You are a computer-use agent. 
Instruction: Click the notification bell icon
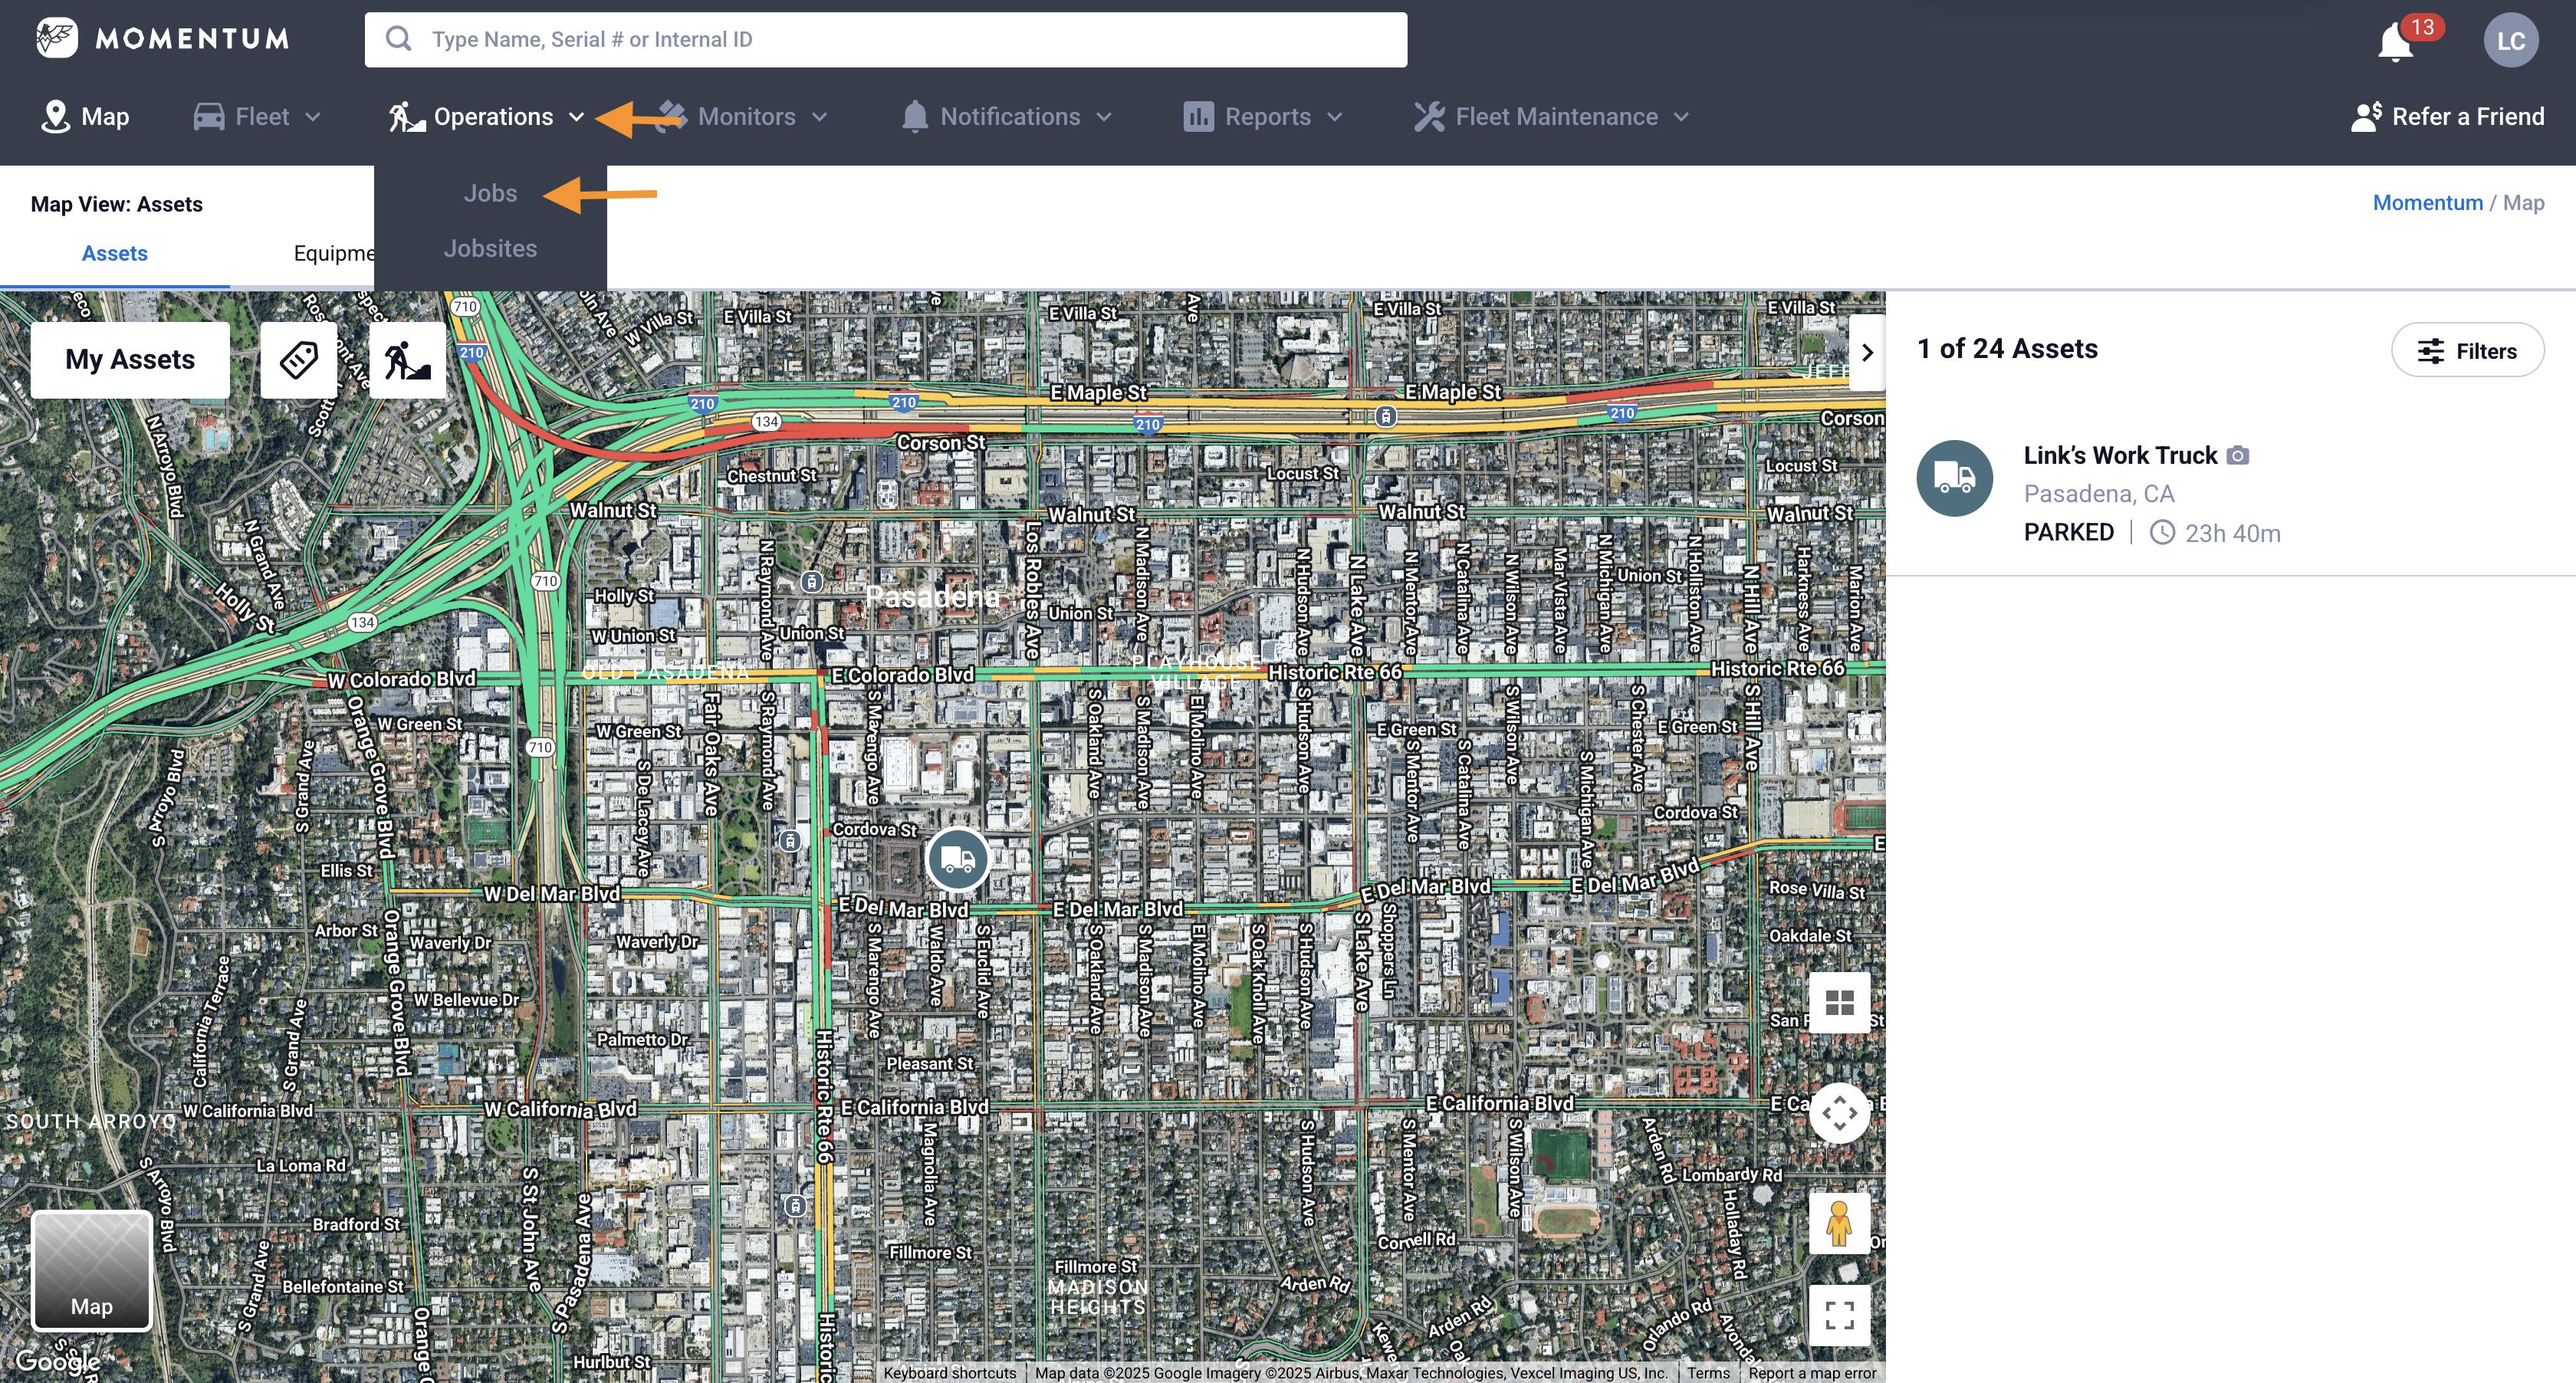[2394, 42]
